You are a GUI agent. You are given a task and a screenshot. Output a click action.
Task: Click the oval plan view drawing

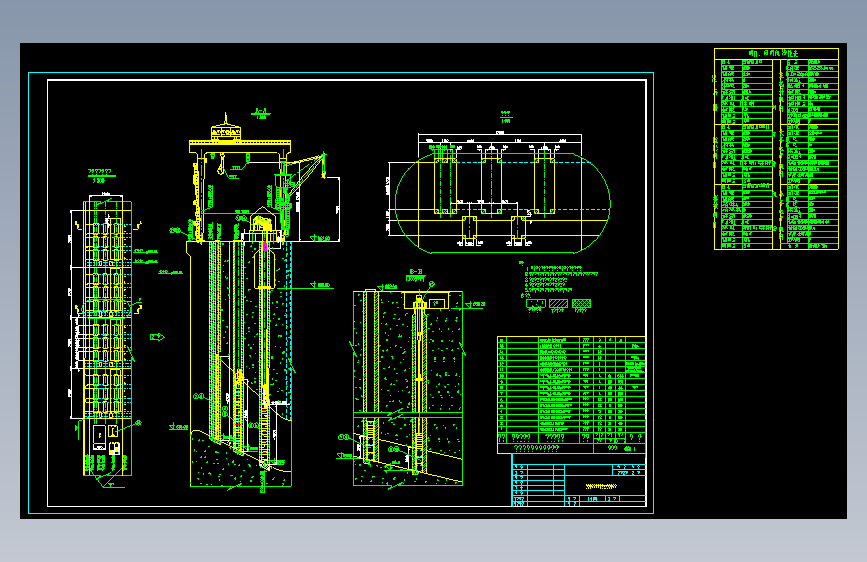click(503, 203)
